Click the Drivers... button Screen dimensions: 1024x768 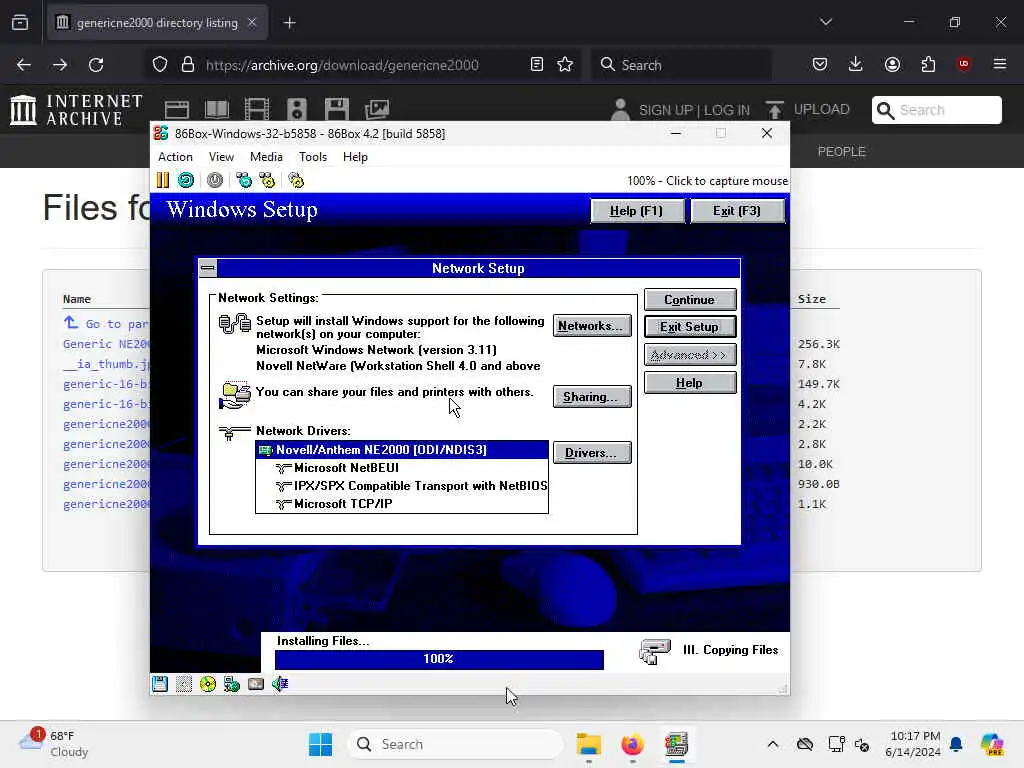[x=592, y=453]
